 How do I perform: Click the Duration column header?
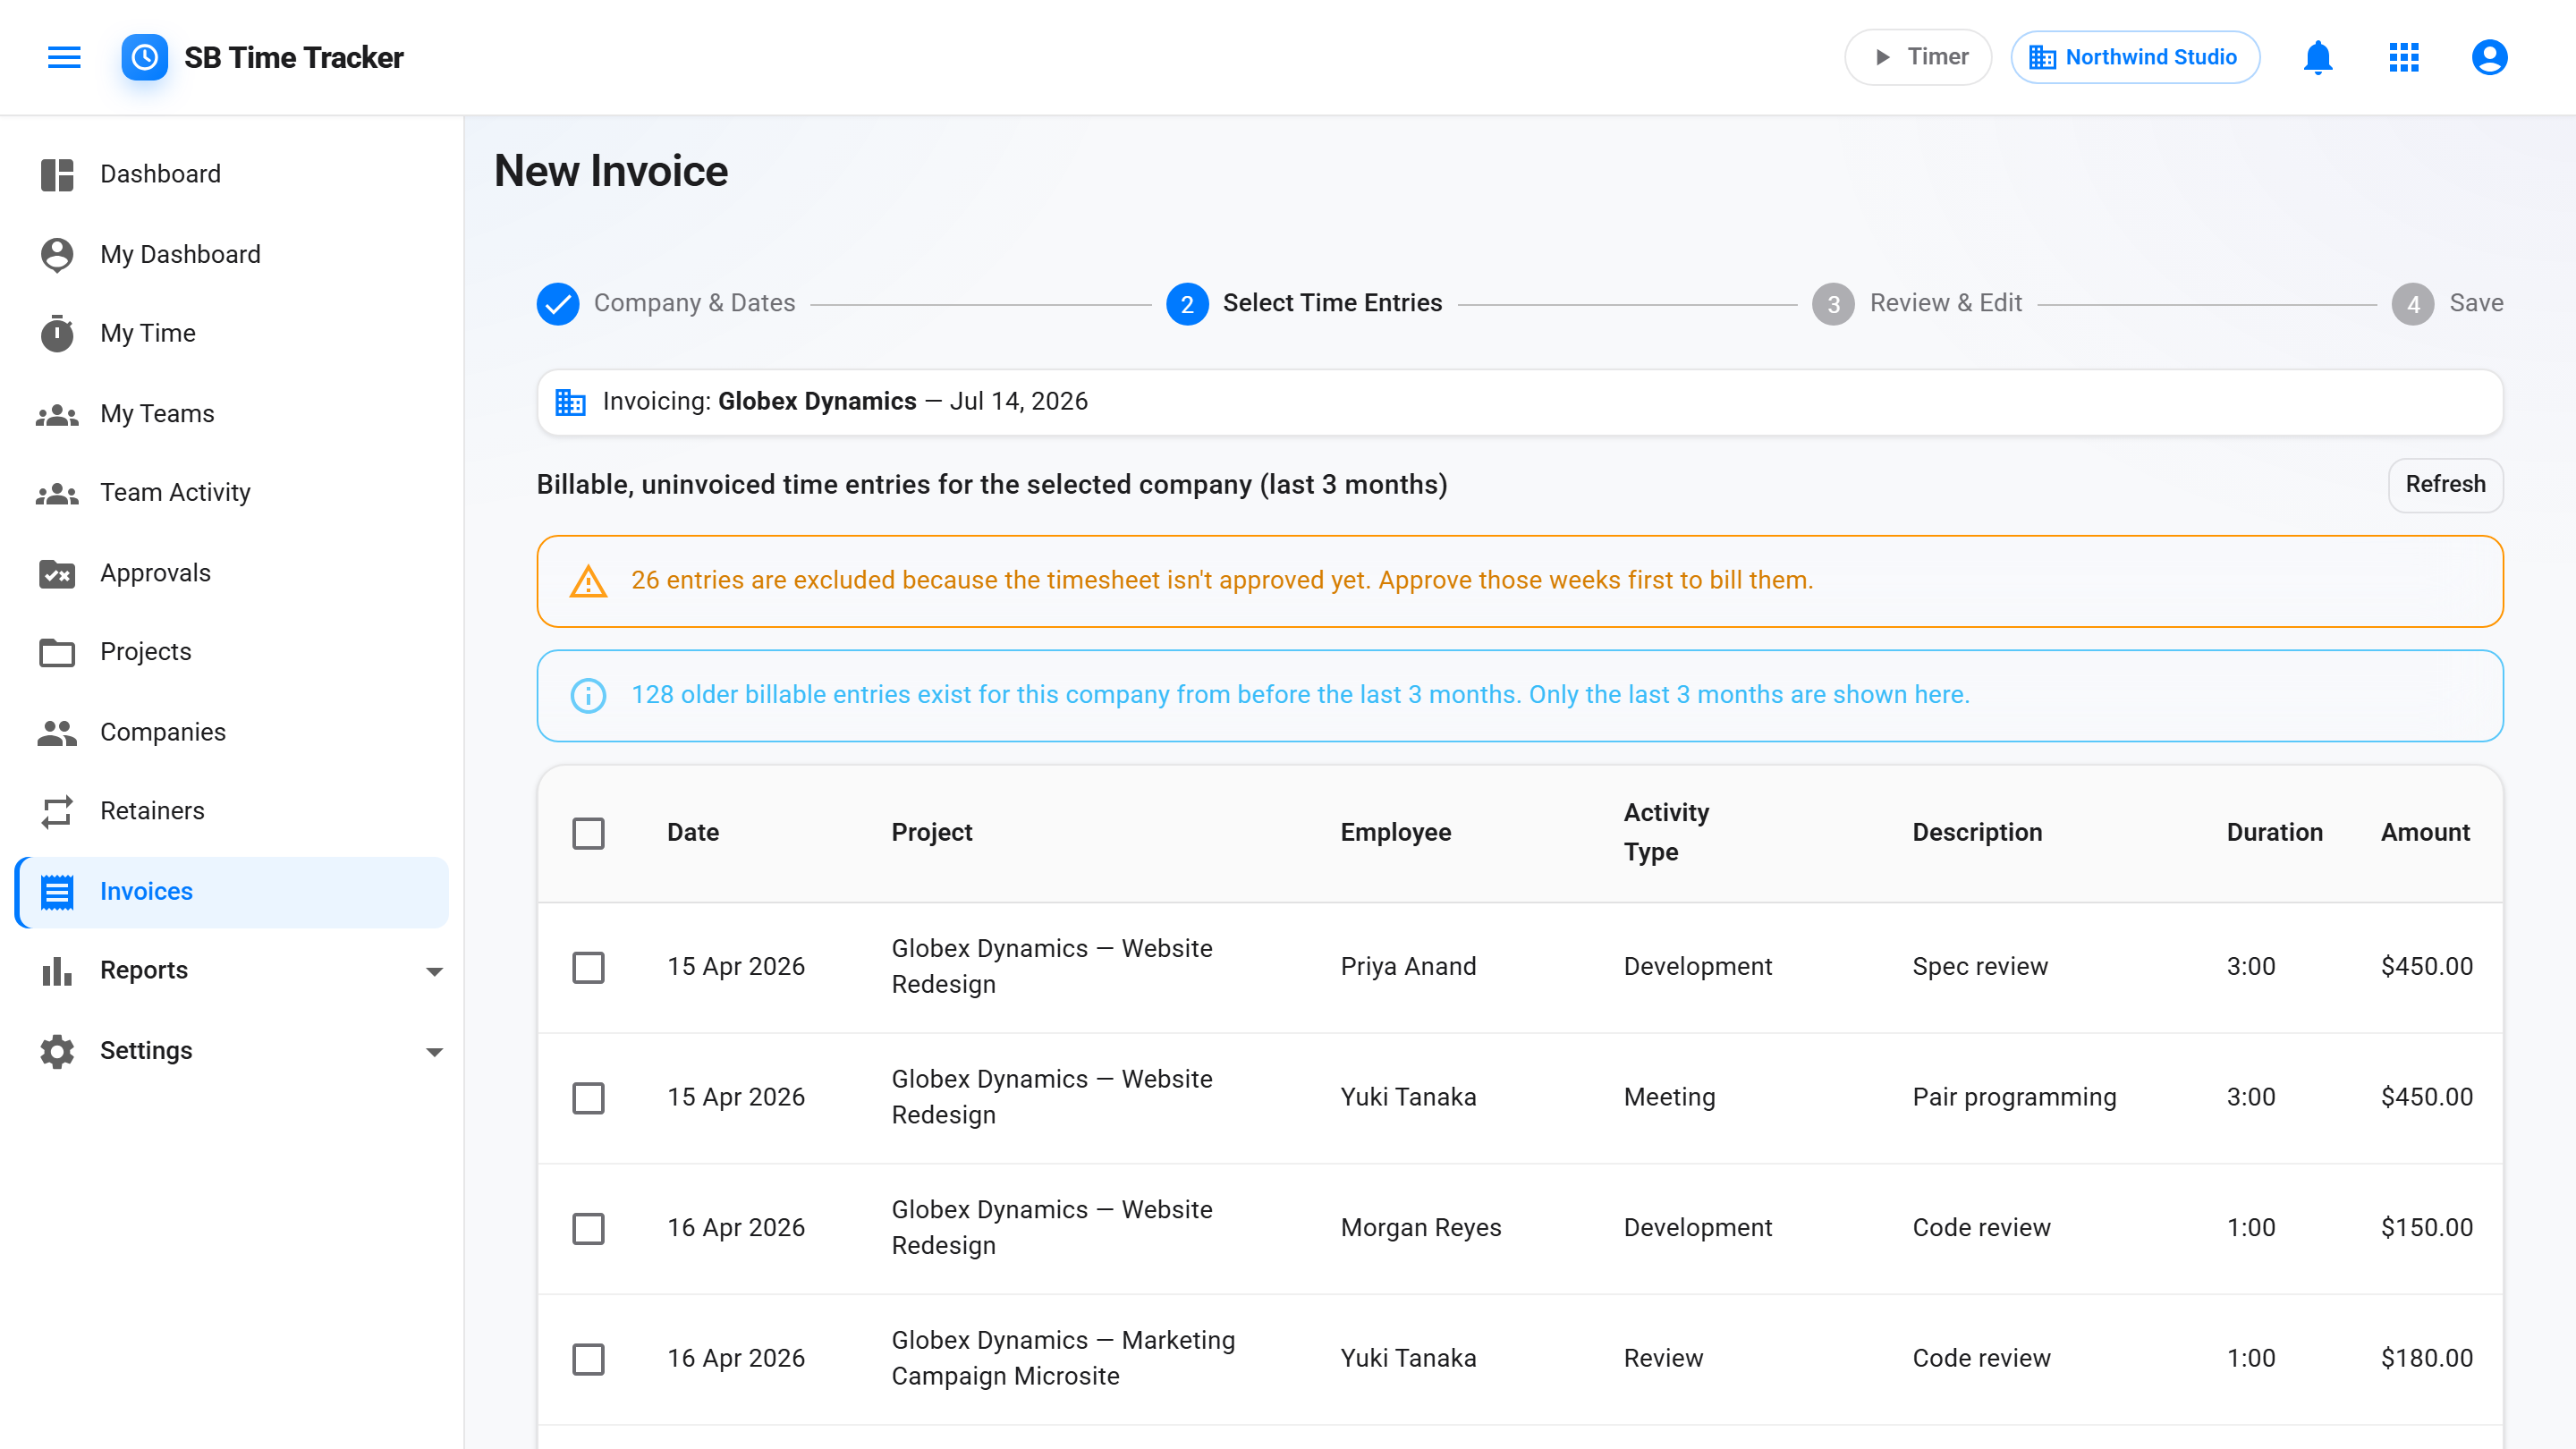pos(2274,833)
